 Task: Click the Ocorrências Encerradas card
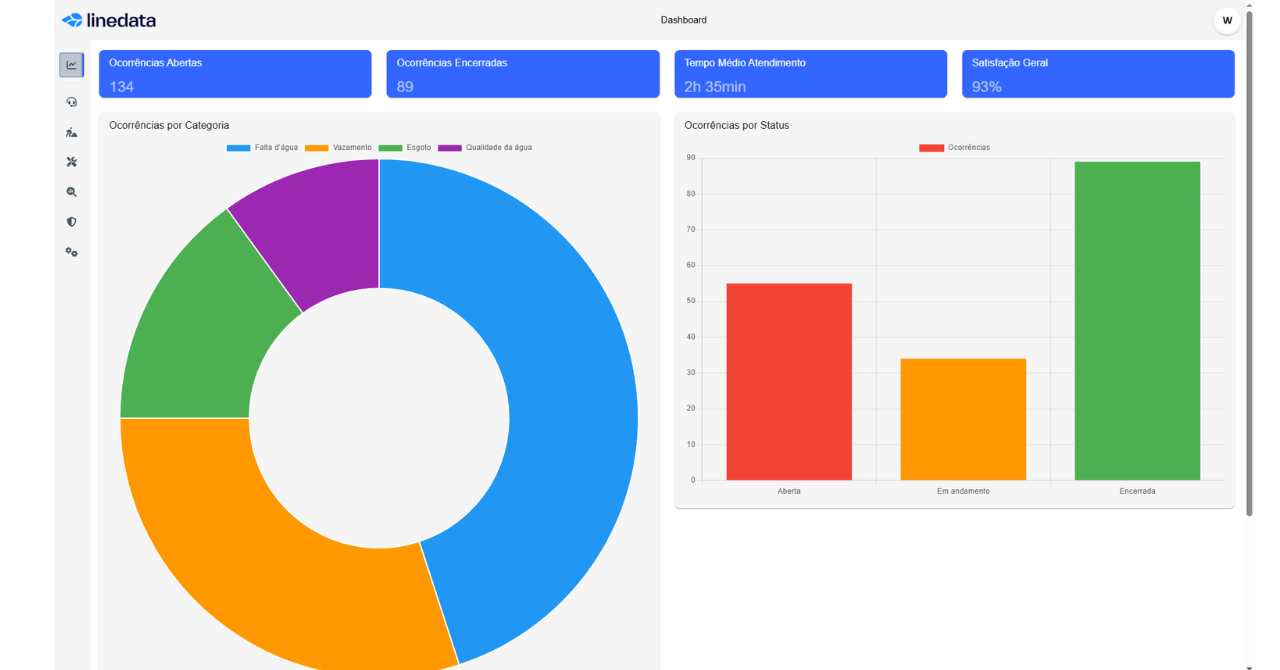(523, 74)
